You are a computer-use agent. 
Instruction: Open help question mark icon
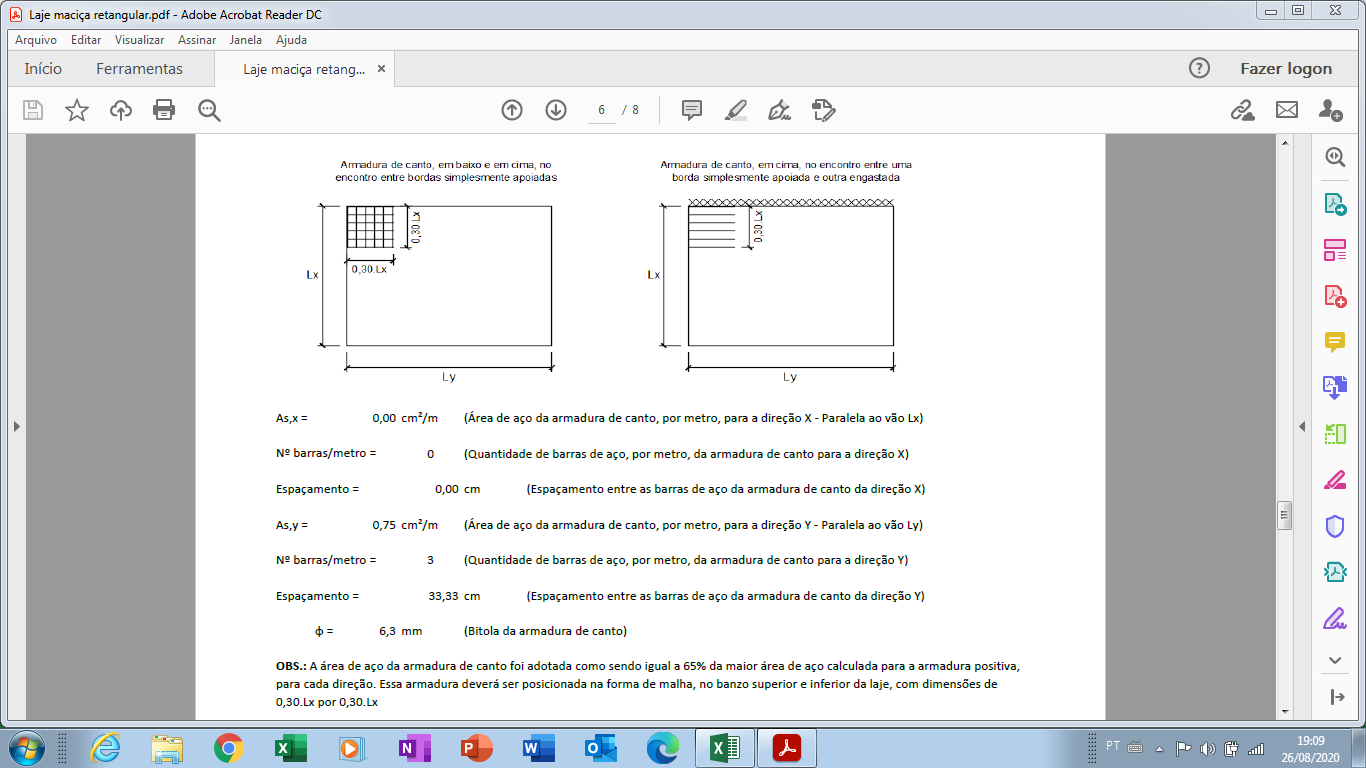coord(1199,68)
